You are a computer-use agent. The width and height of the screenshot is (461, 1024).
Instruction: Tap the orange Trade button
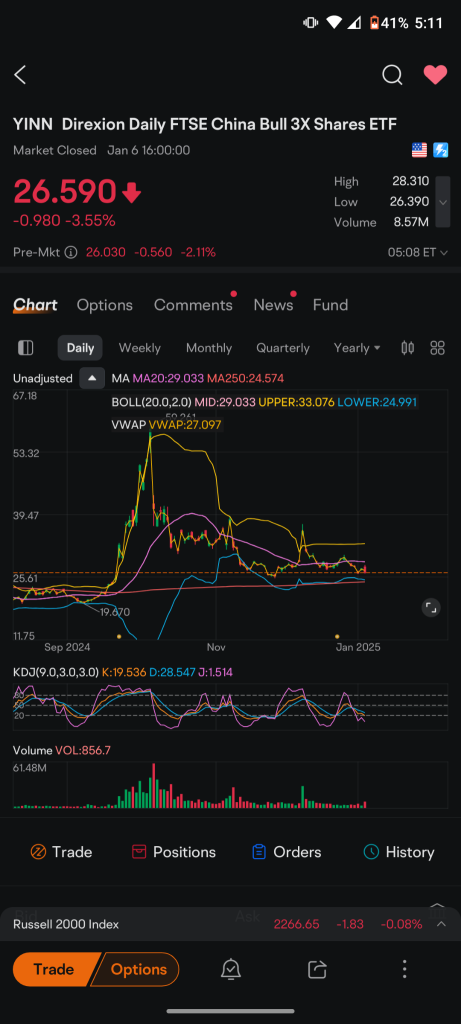54,969
